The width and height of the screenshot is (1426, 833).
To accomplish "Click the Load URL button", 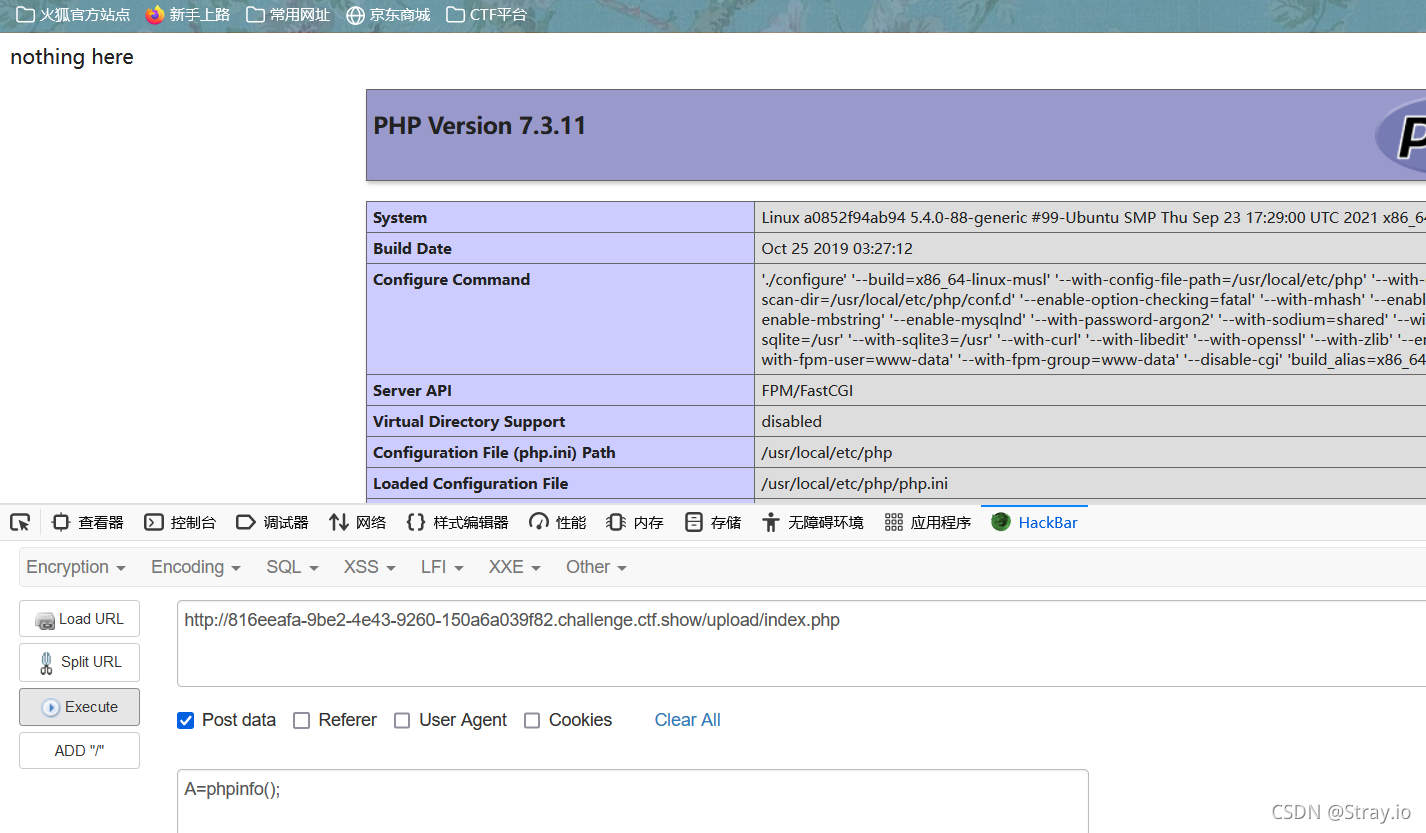I will pos(79,618).
